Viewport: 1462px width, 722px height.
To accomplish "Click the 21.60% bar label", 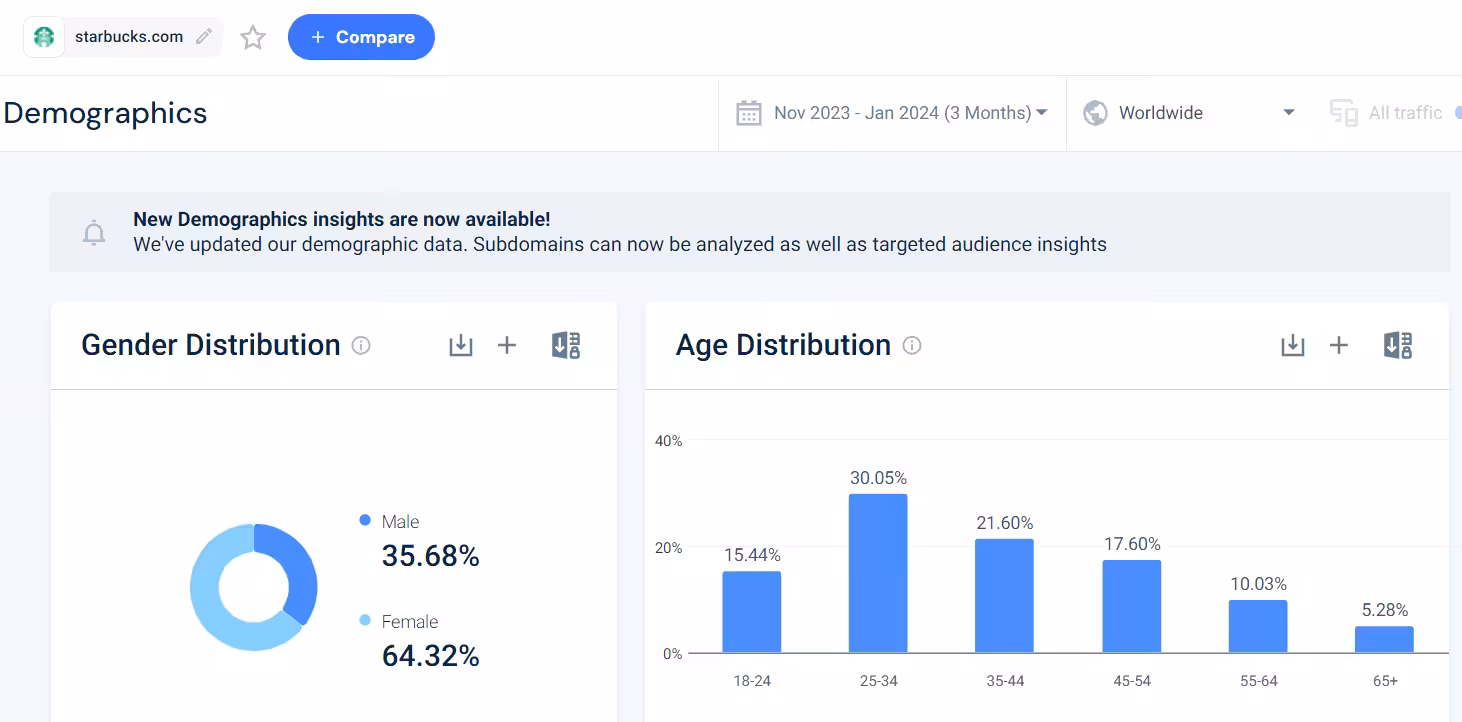I will coord(1005,523).
